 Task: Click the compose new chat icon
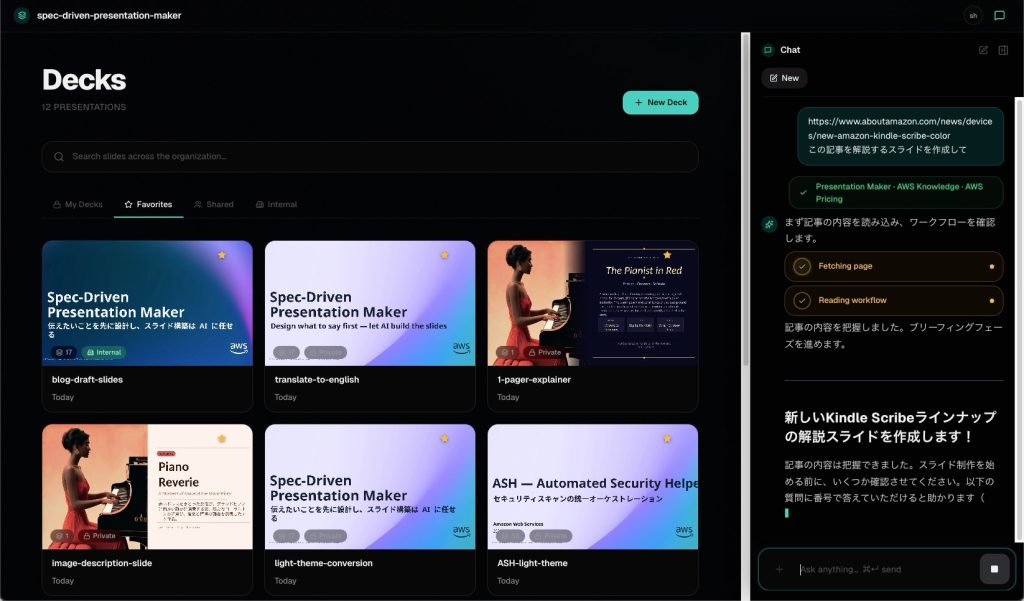click(x=983, y=49)
